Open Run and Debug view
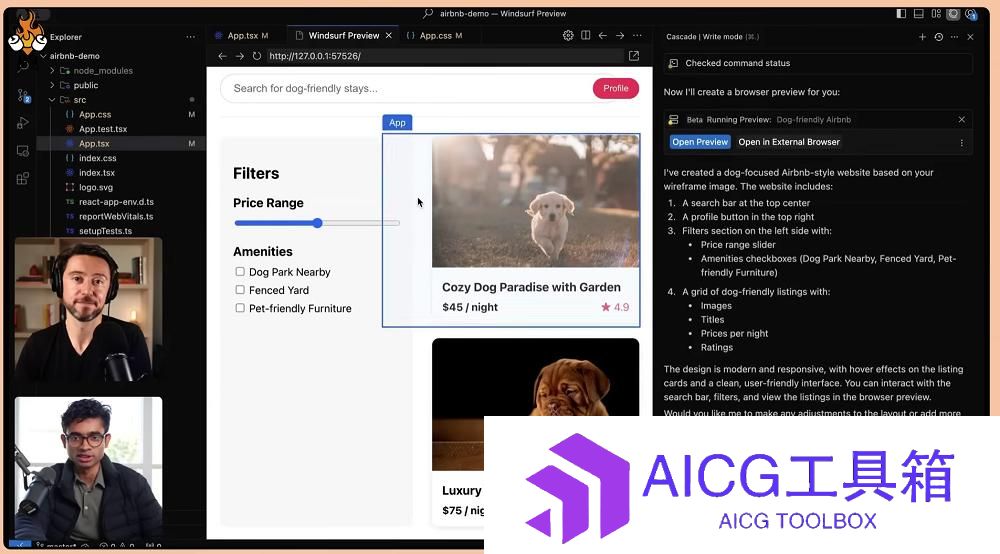 click(x=23, y=123)
